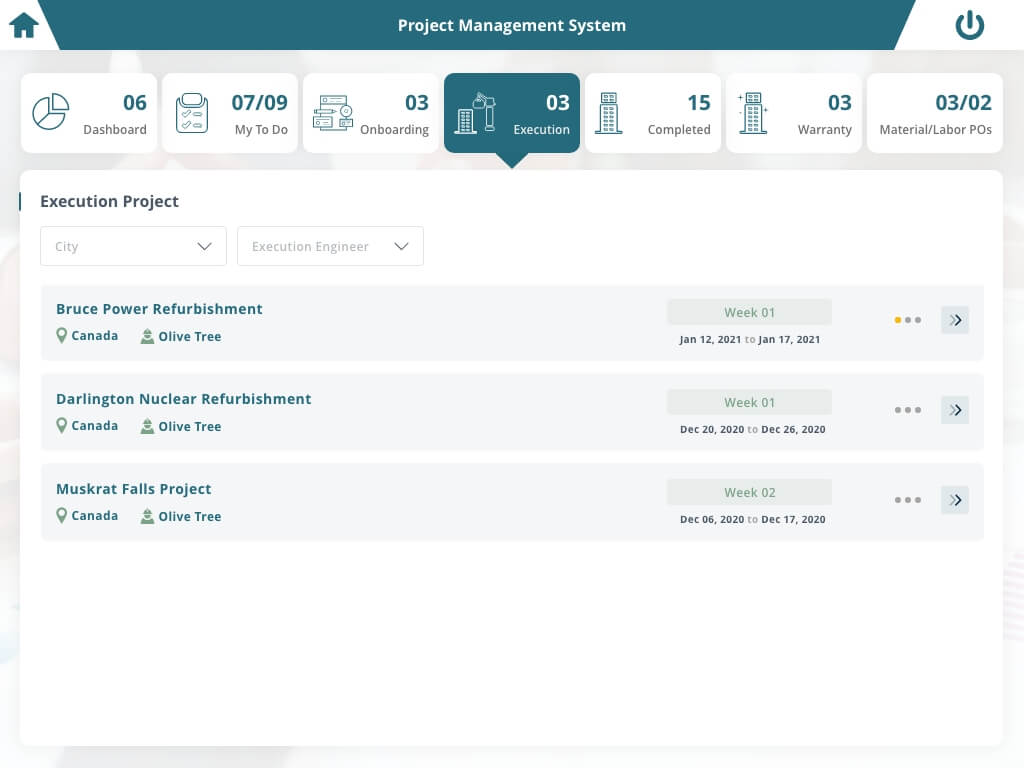Click the power logout icon

click(x=969, y=25)
